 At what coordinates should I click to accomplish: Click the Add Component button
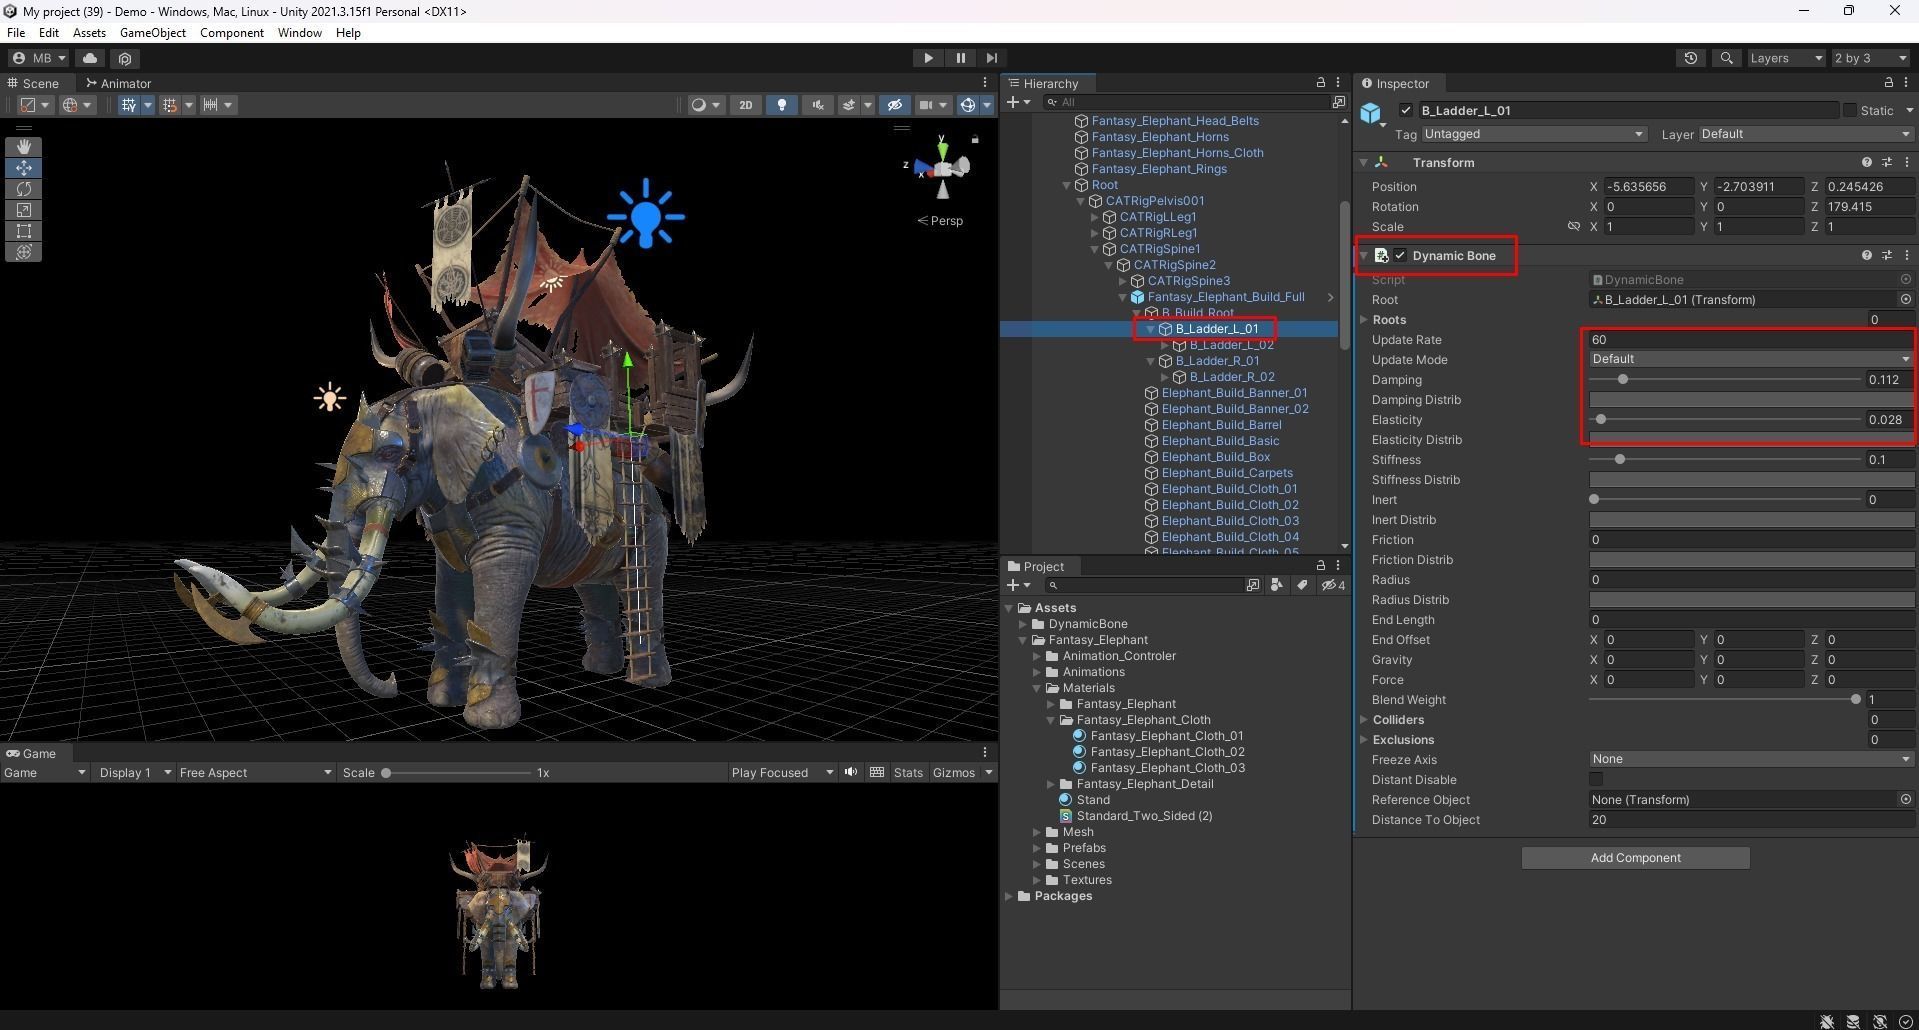click(1635, 858)
